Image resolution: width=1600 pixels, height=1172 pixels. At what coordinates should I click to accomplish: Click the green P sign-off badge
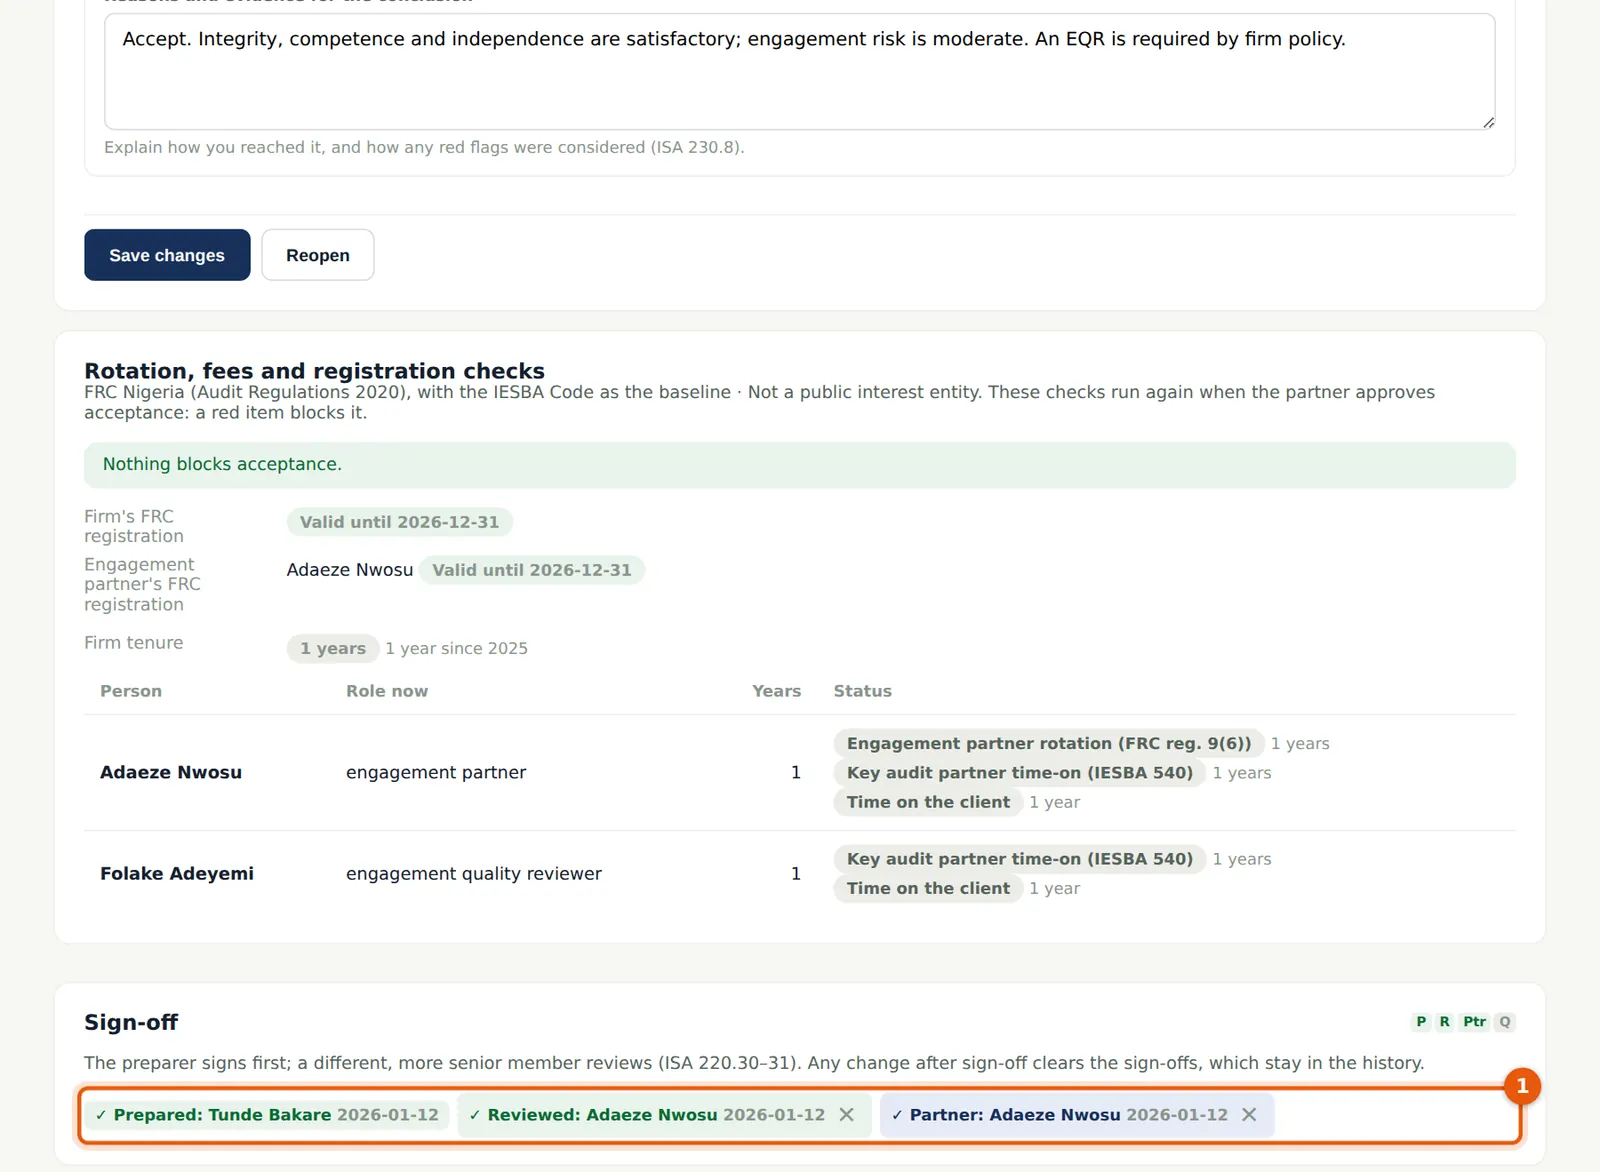coord(1421,1022)
